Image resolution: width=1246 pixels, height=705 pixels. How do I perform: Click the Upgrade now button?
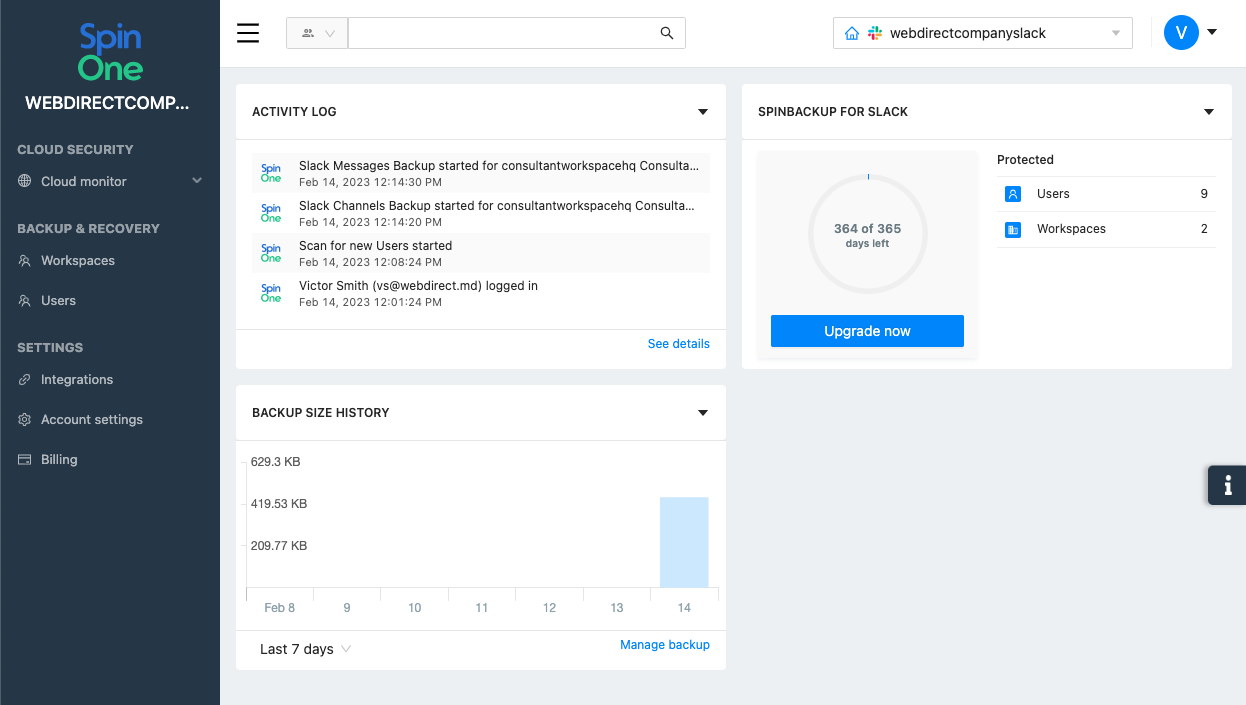coord(867,331)
